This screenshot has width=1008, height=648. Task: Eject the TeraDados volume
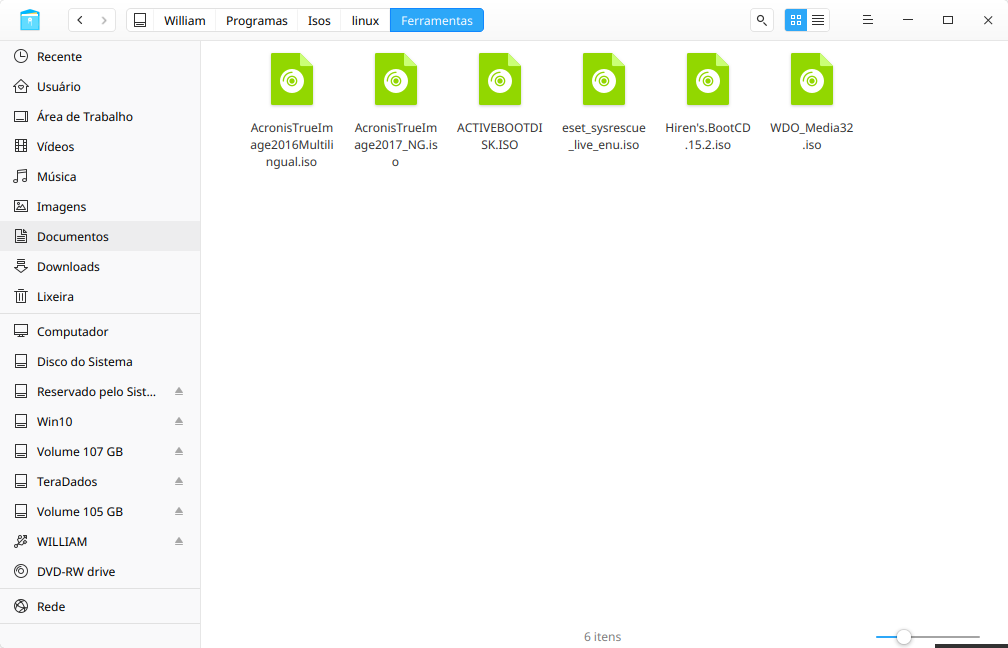click(x=179, y=482)
